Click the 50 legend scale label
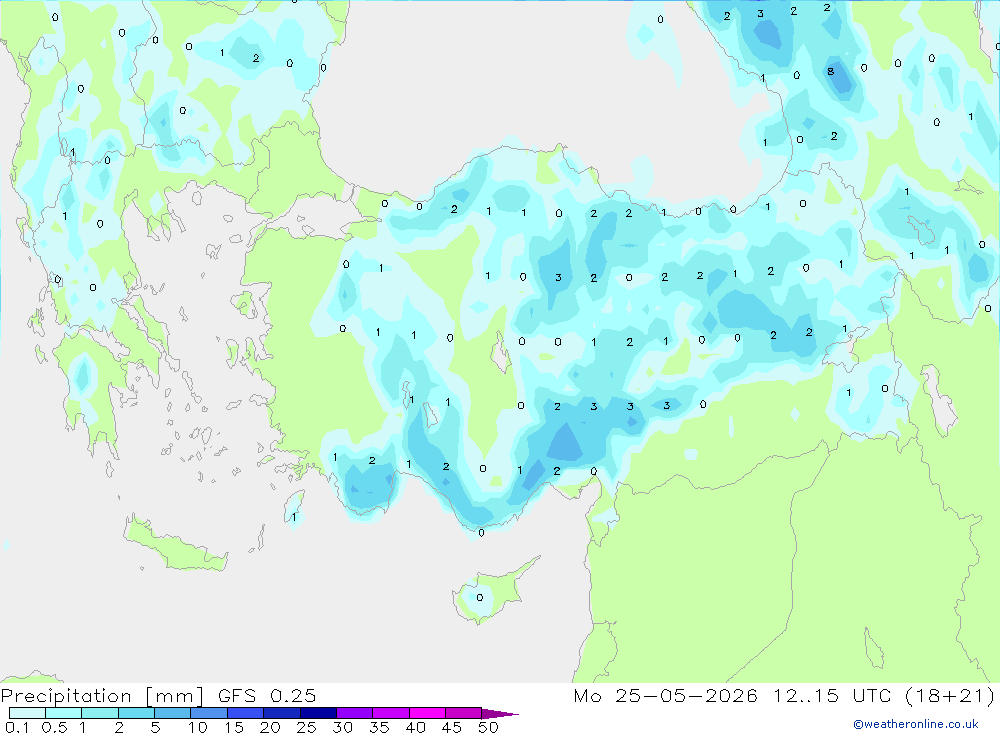This screenshot has height=733, width=1000. [x=488, y=727]
